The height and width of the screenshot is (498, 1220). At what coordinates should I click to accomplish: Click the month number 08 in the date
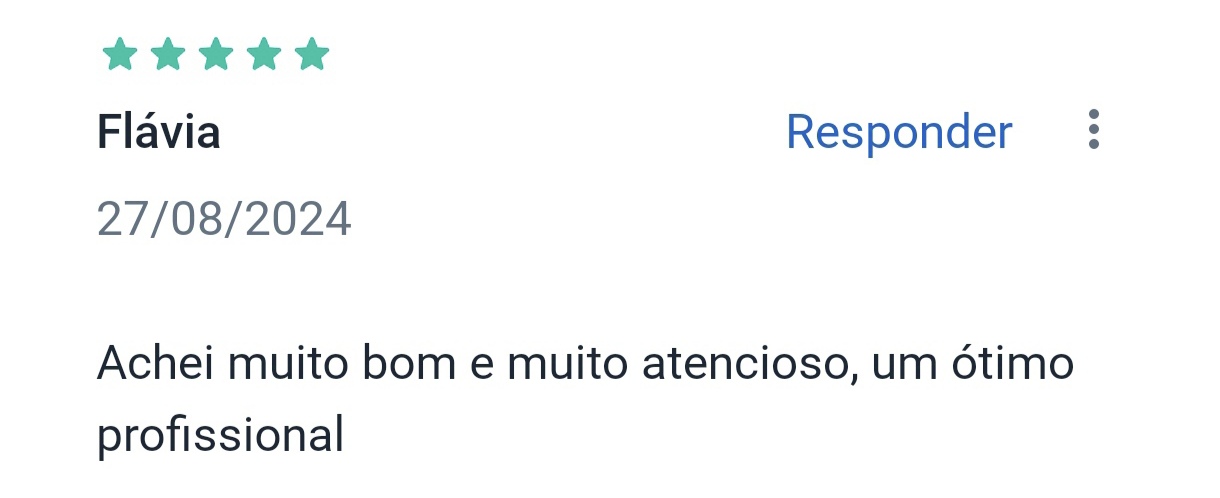[198, 219]
